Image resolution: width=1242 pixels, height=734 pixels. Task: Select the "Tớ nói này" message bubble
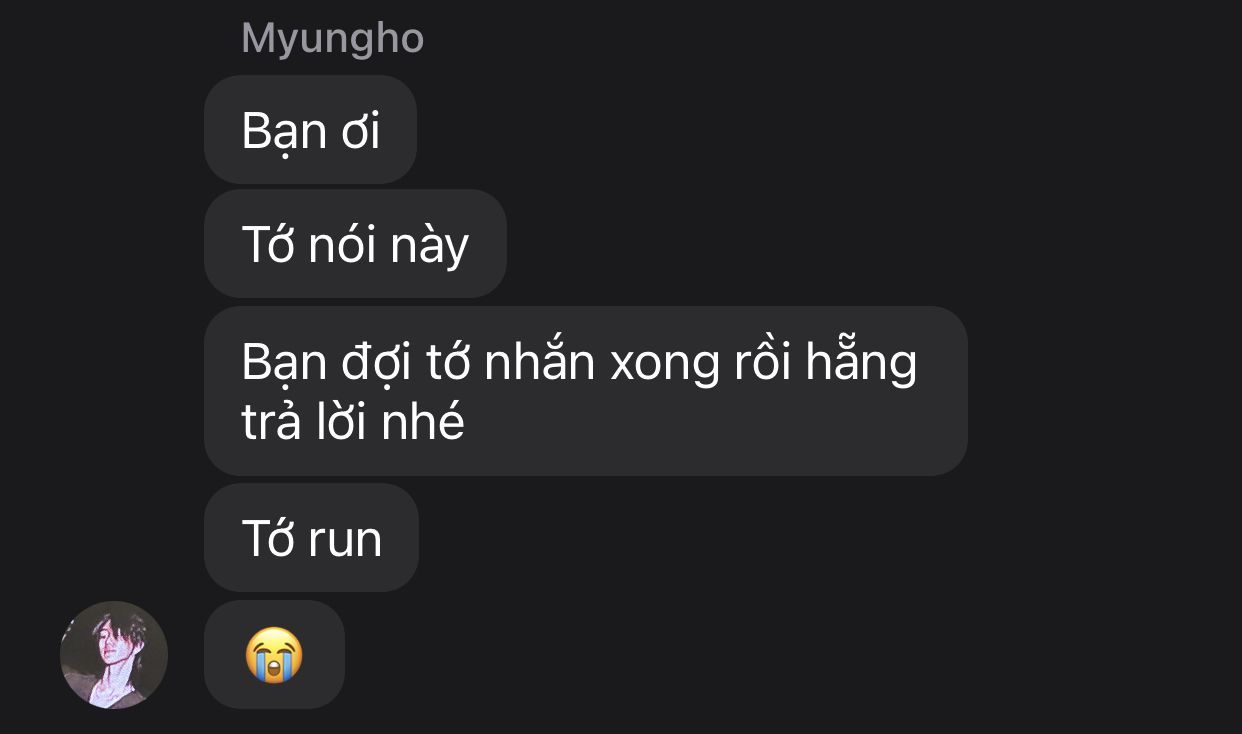click(x=355, y=244)
